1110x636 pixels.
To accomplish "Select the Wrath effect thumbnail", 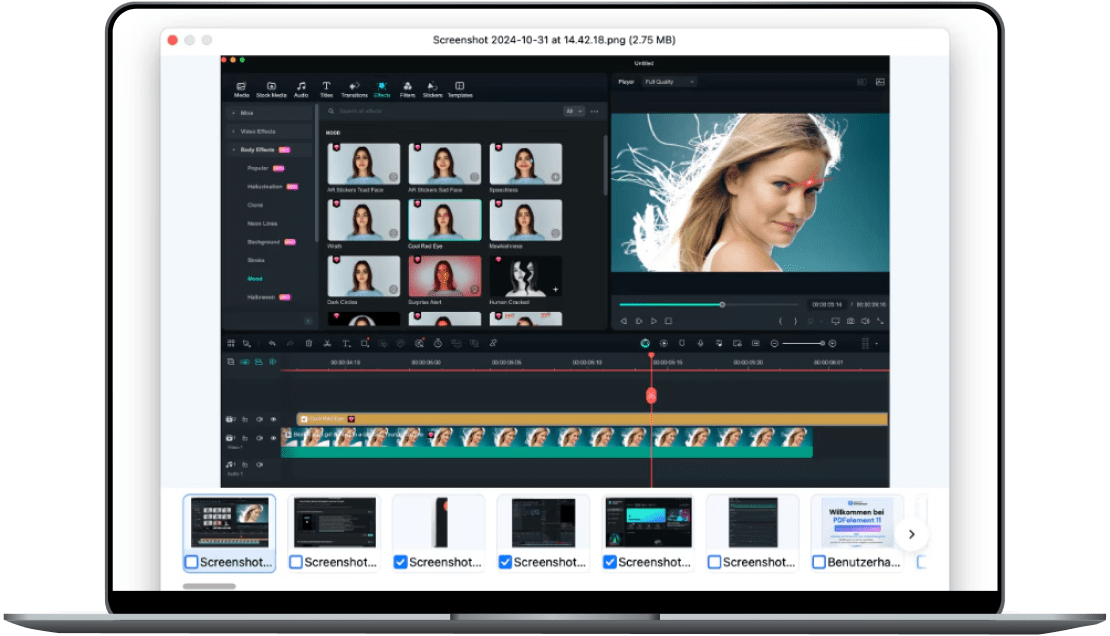I will click(364, 220).
